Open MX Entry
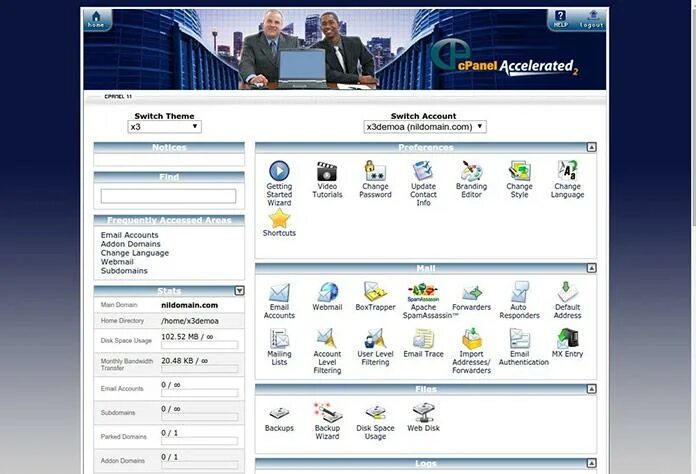 point(567,343)
